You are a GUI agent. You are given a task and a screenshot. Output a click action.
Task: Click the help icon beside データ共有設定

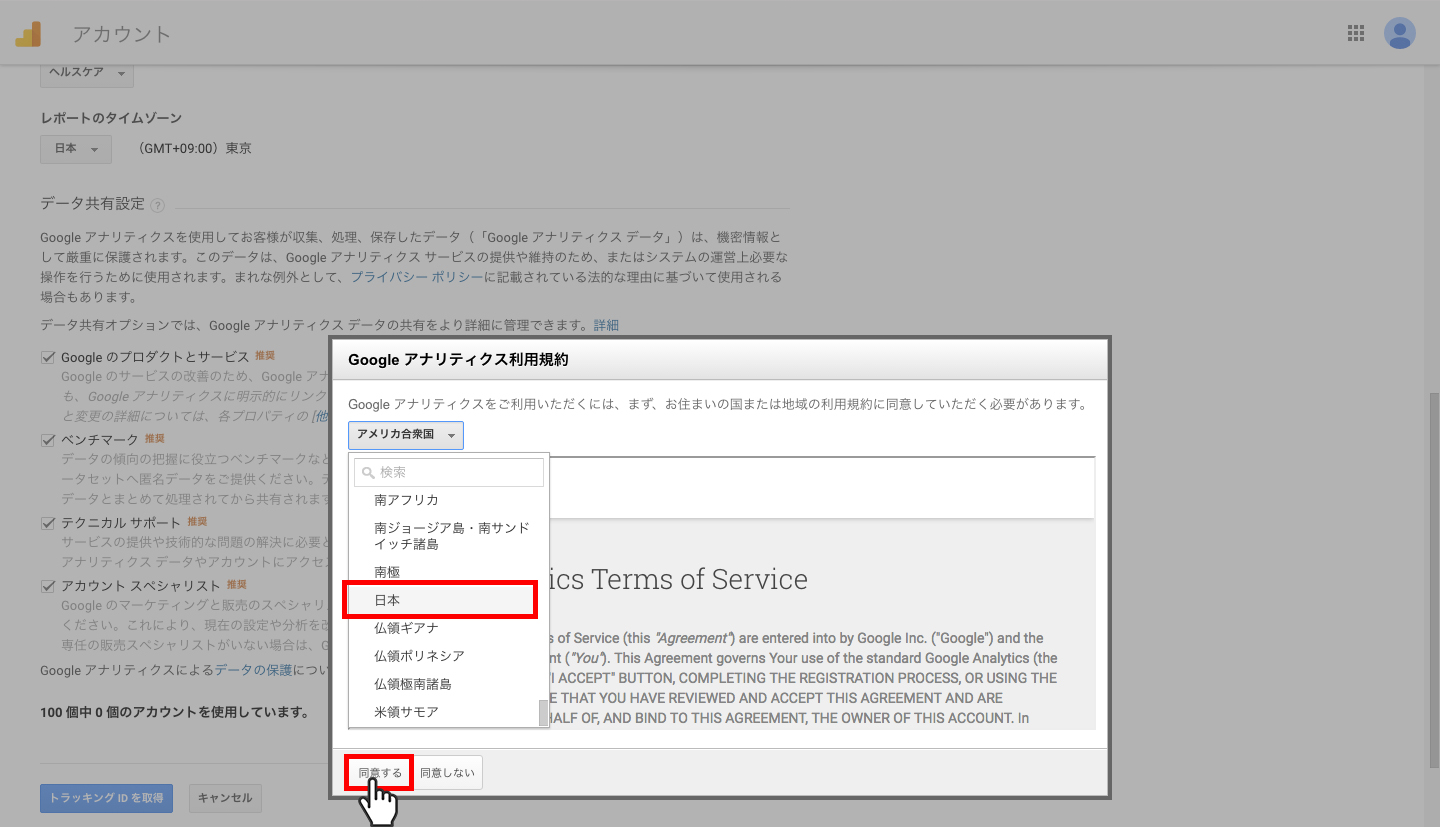pos(158,205)
